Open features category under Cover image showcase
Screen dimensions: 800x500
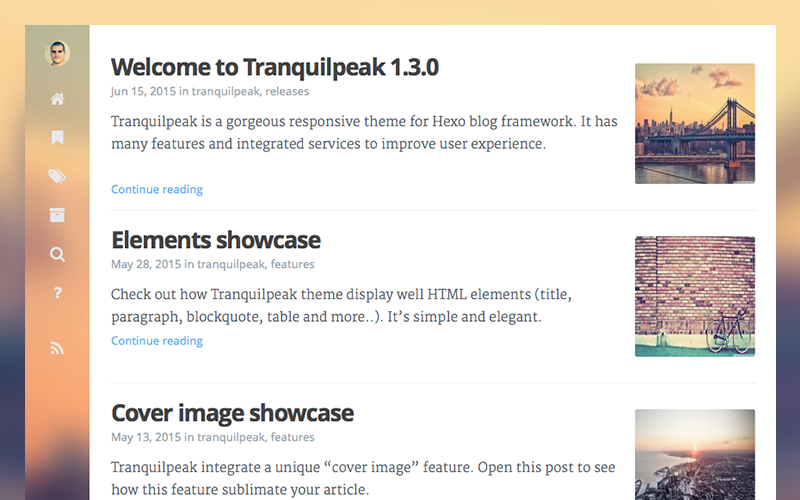tap(292, 437)
